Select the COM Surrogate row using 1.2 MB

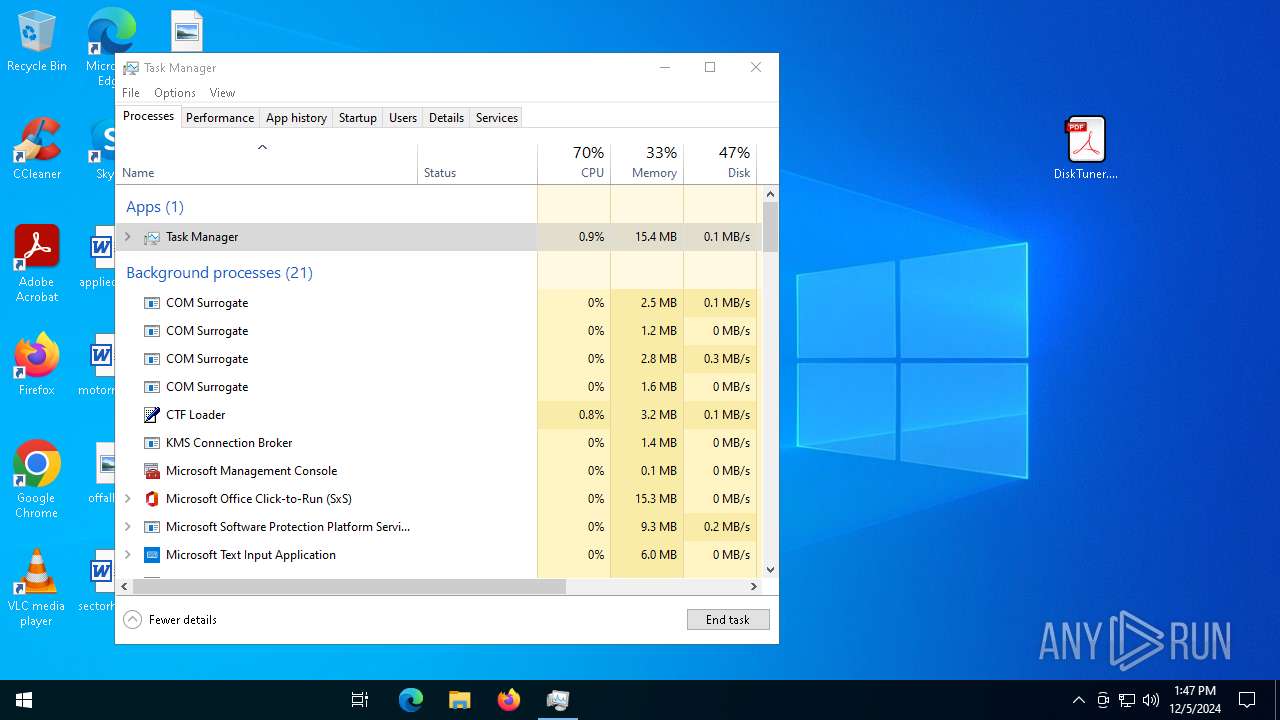click(x=439, y=331)
